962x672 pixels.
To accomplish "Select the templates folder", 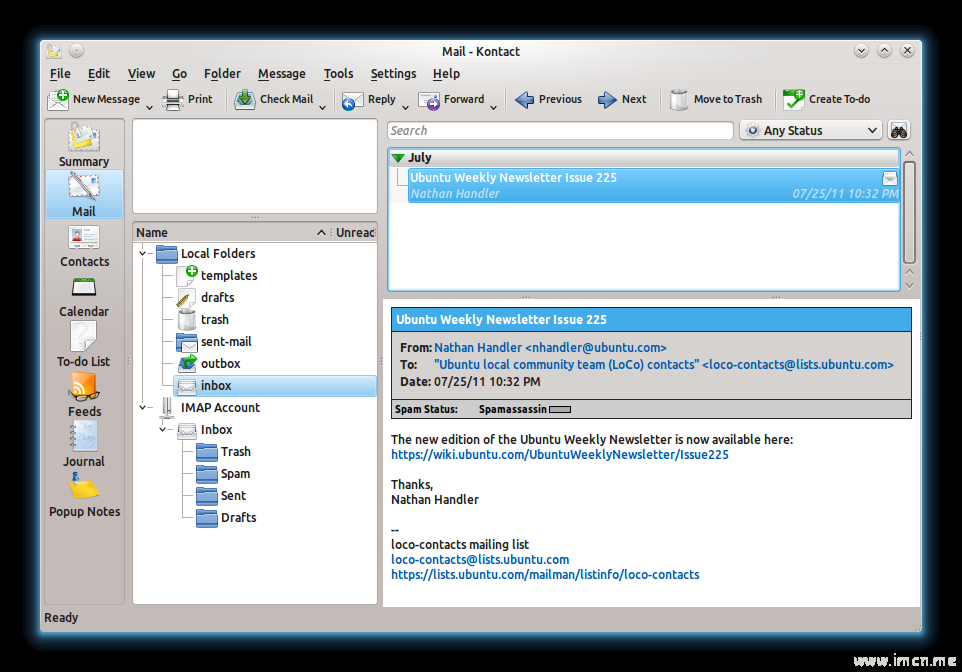I will (229, 276).
